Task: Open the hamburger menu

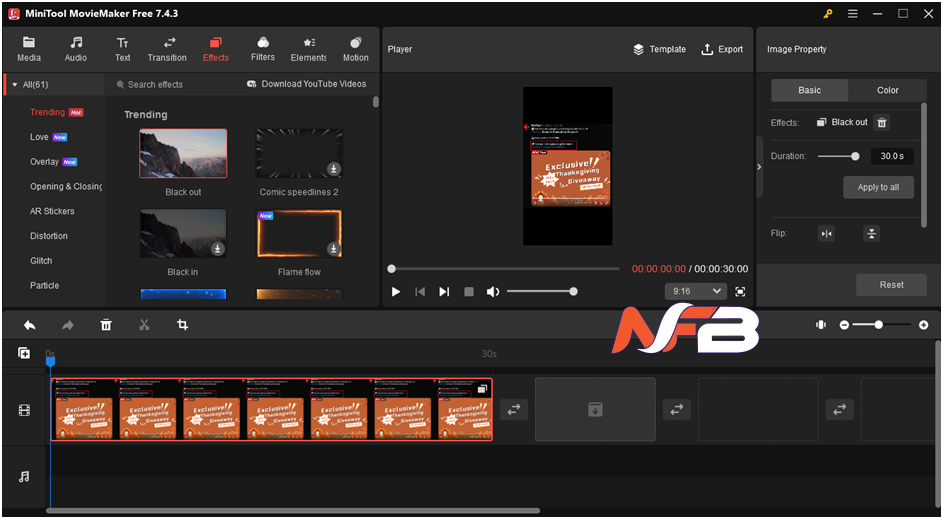Action: pos(853,13)
